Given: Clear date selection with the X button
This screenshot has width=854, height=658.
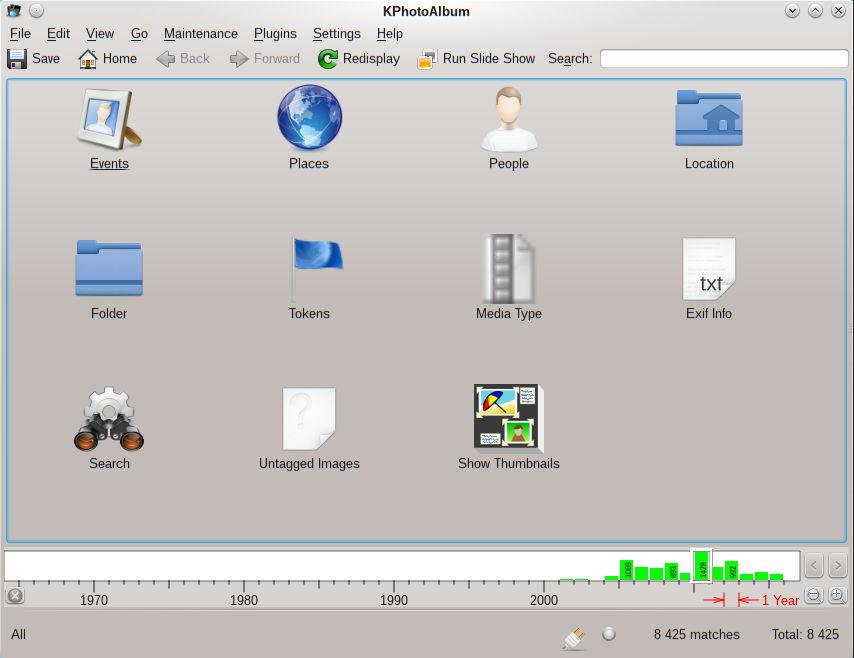Looking at the screenshot, I should [x=15, y=596].
